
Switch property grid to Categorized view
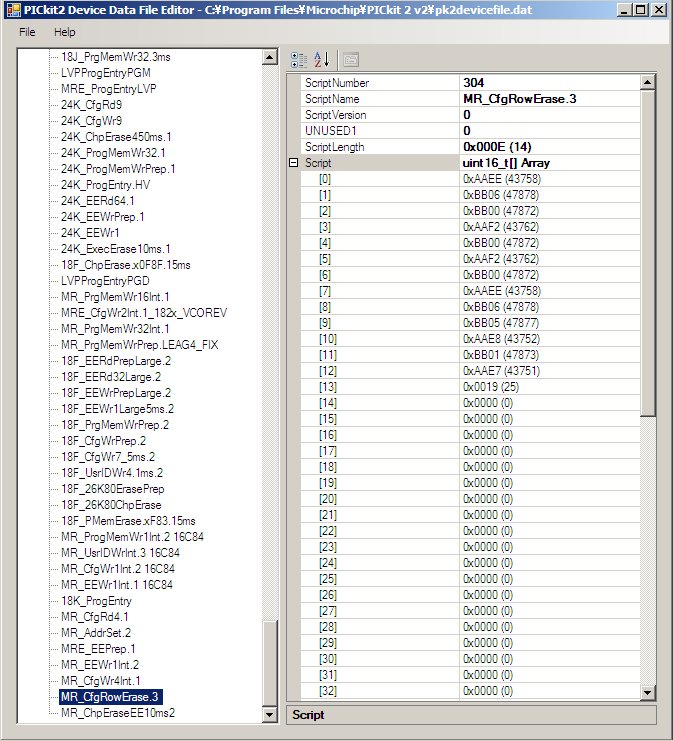click(299, 60)
